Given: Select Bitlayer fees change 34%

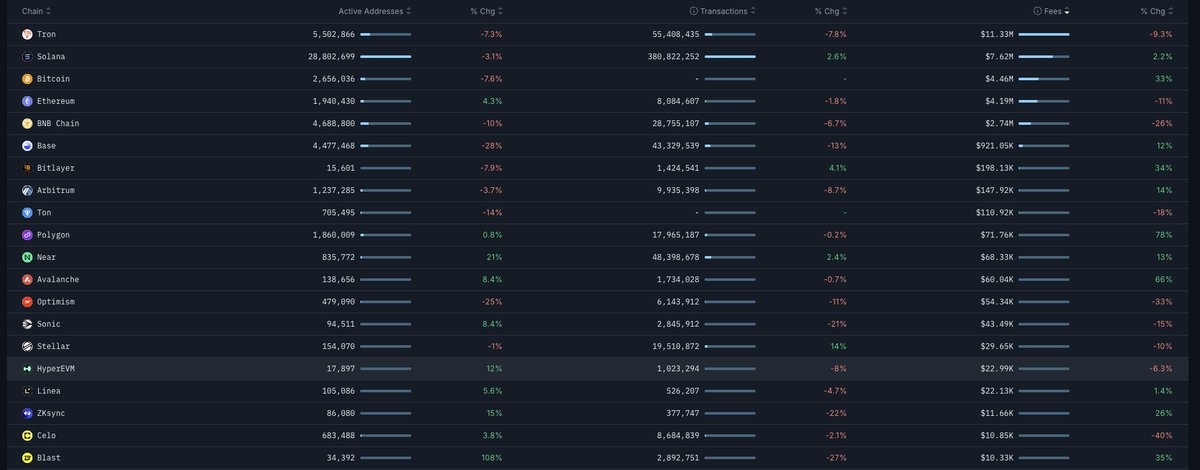Looking at the screenshot, I should pyautogui.click(x=1165, y=168).
